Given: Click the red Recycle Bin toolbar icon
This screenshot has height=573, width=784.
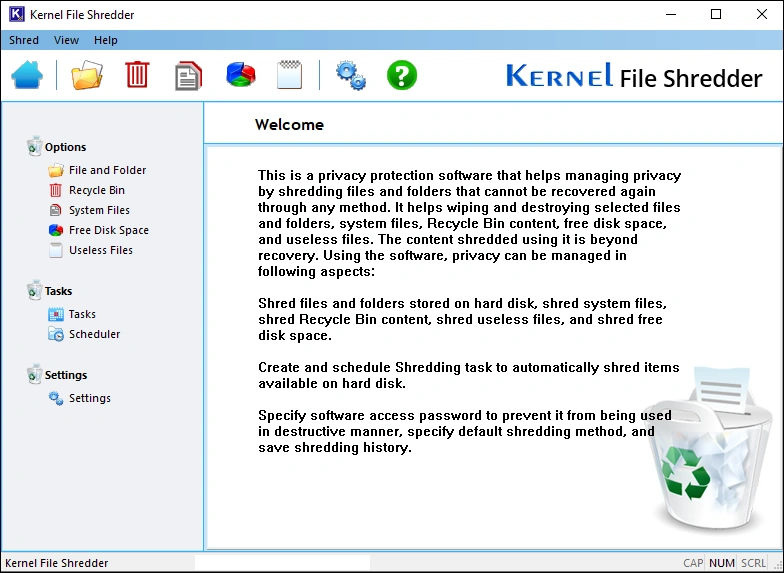Looking at the screenshot, I should point(137,75).
